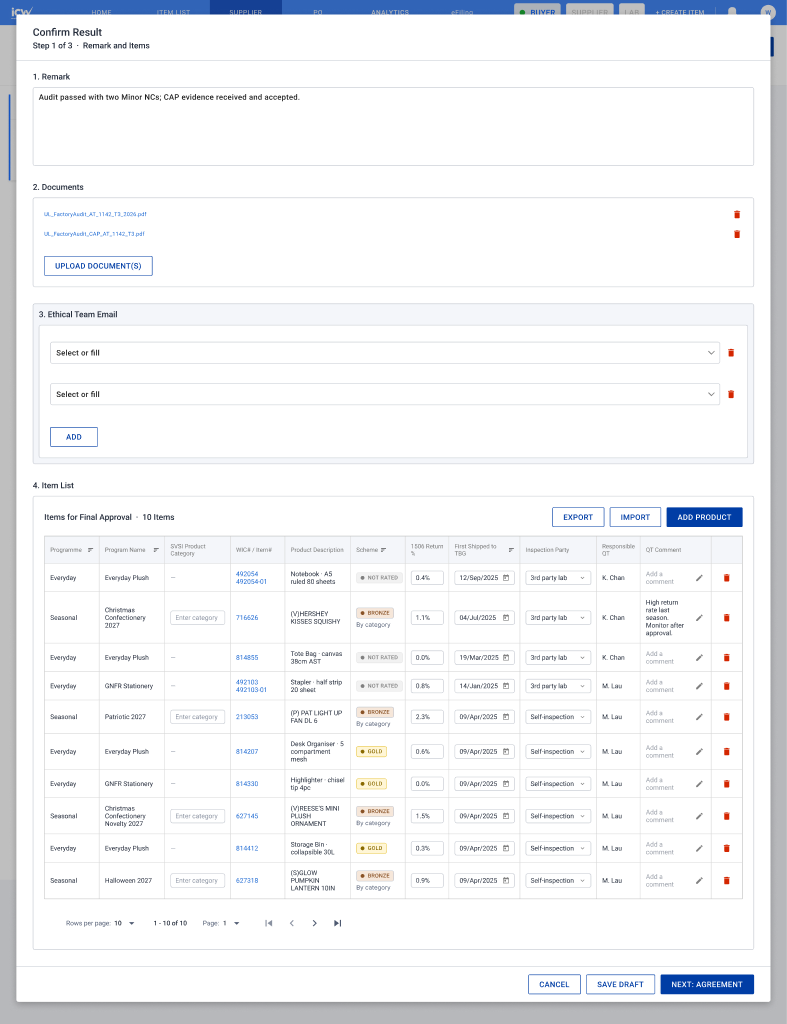
Task: Change Inspection Party for Stapler row
Action: point(558,686)
